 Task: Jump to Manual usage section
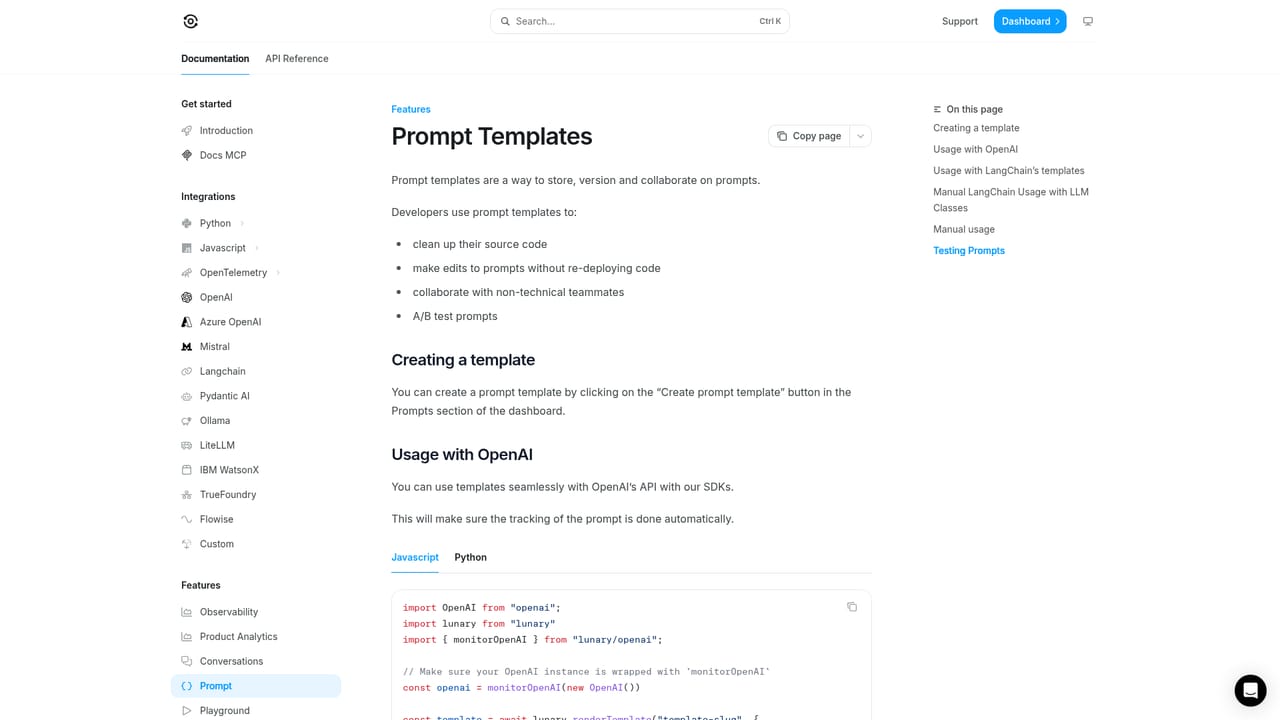click(964, 229)
